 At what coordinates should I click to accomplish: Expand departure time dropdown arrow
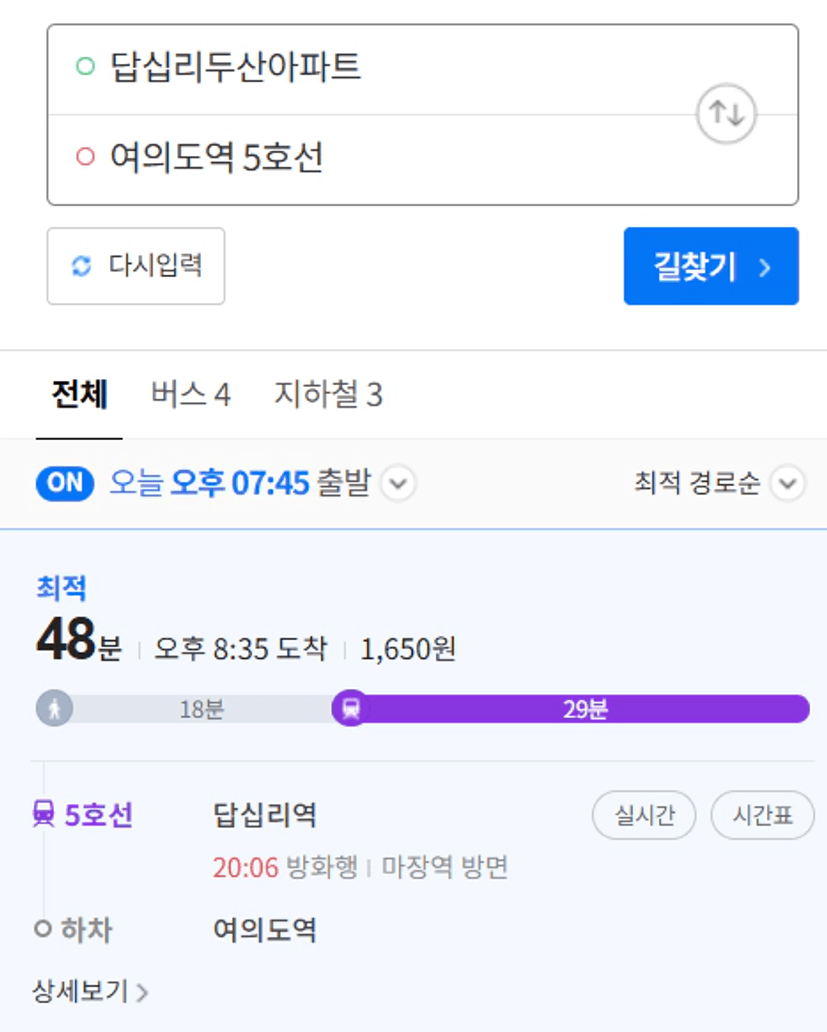399,484
